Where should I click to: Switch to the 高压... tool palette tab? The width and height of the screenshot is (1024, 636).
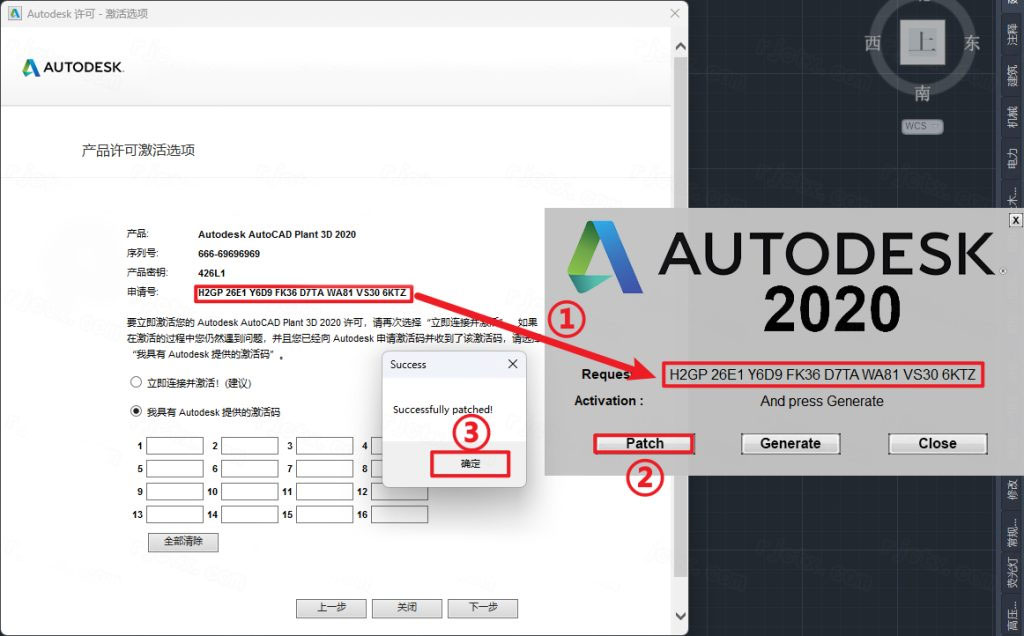tap(1012, 617)
